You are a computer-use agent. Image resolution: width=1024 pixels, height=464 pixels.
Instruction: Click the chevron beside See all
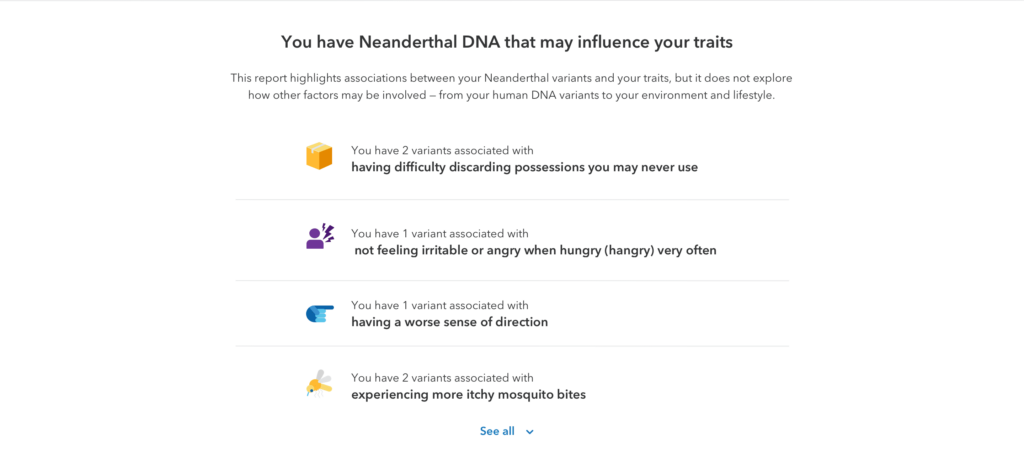530,432
